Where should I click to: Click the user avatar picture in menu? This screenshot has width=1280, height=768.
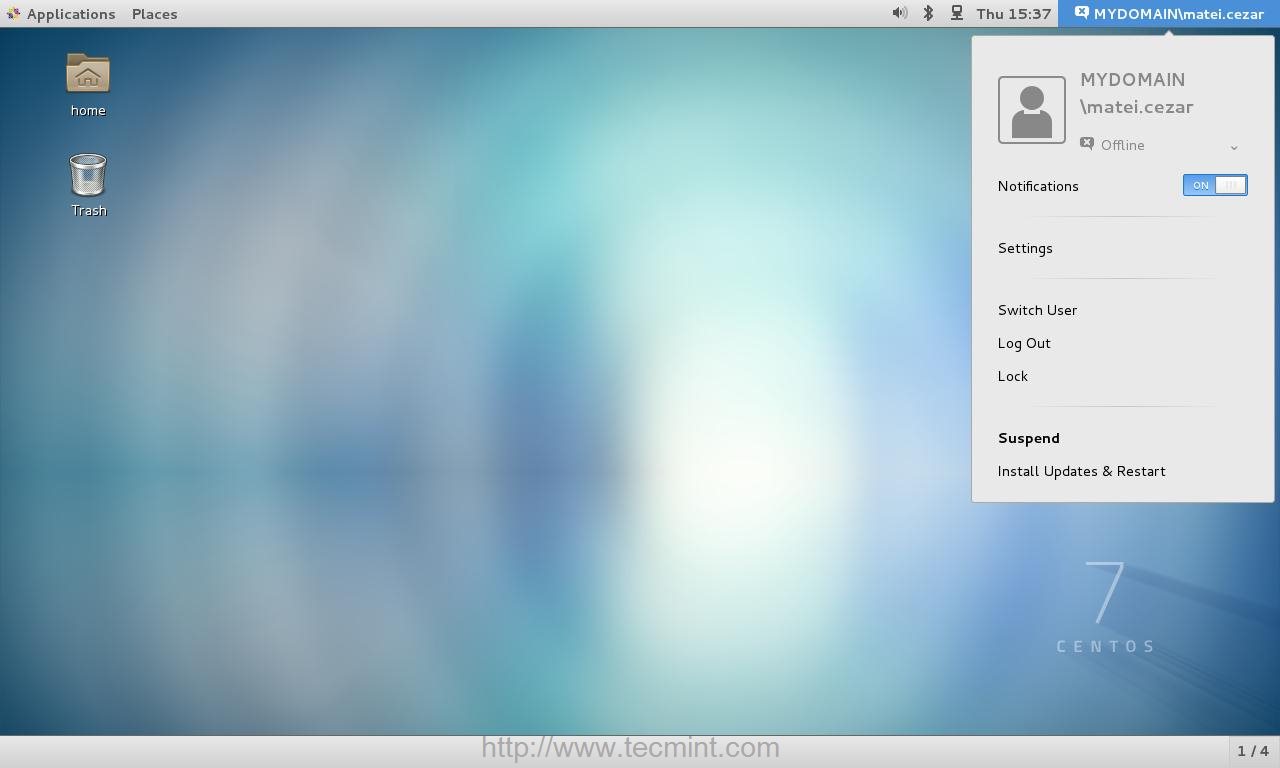[x=1032, y=110]
